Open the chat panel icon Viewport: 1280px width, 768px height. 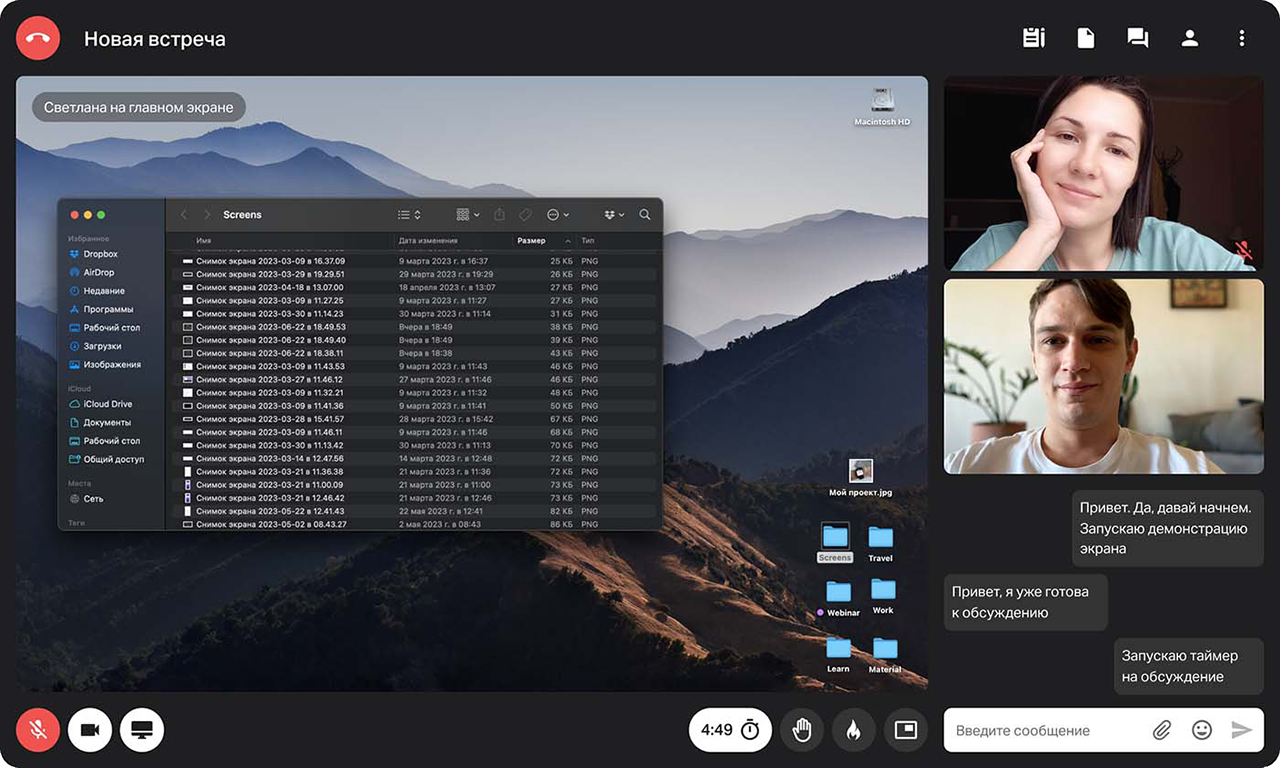coord(1137,38)
